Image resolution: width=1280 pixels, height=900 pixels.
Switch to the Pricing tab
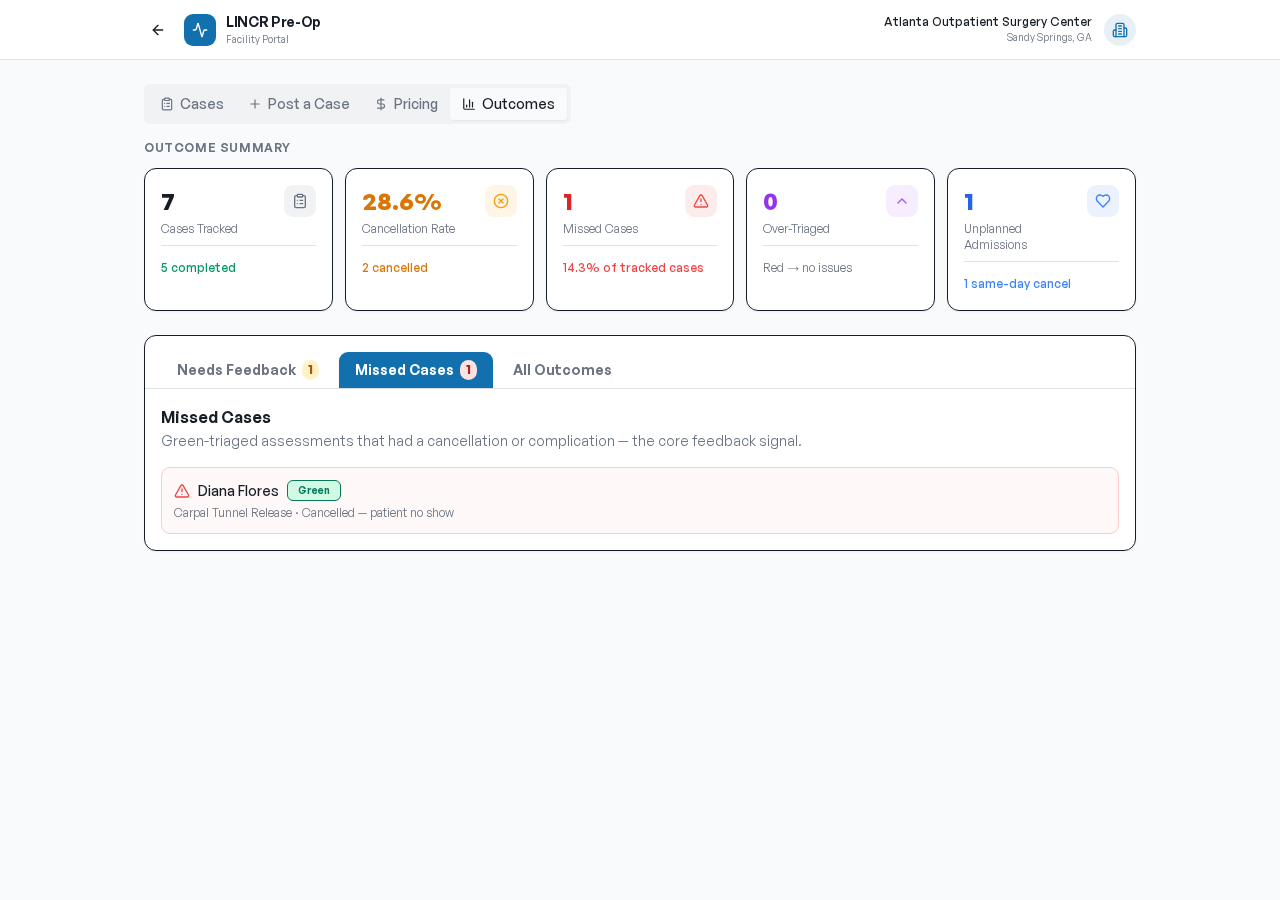click(406, 104)
